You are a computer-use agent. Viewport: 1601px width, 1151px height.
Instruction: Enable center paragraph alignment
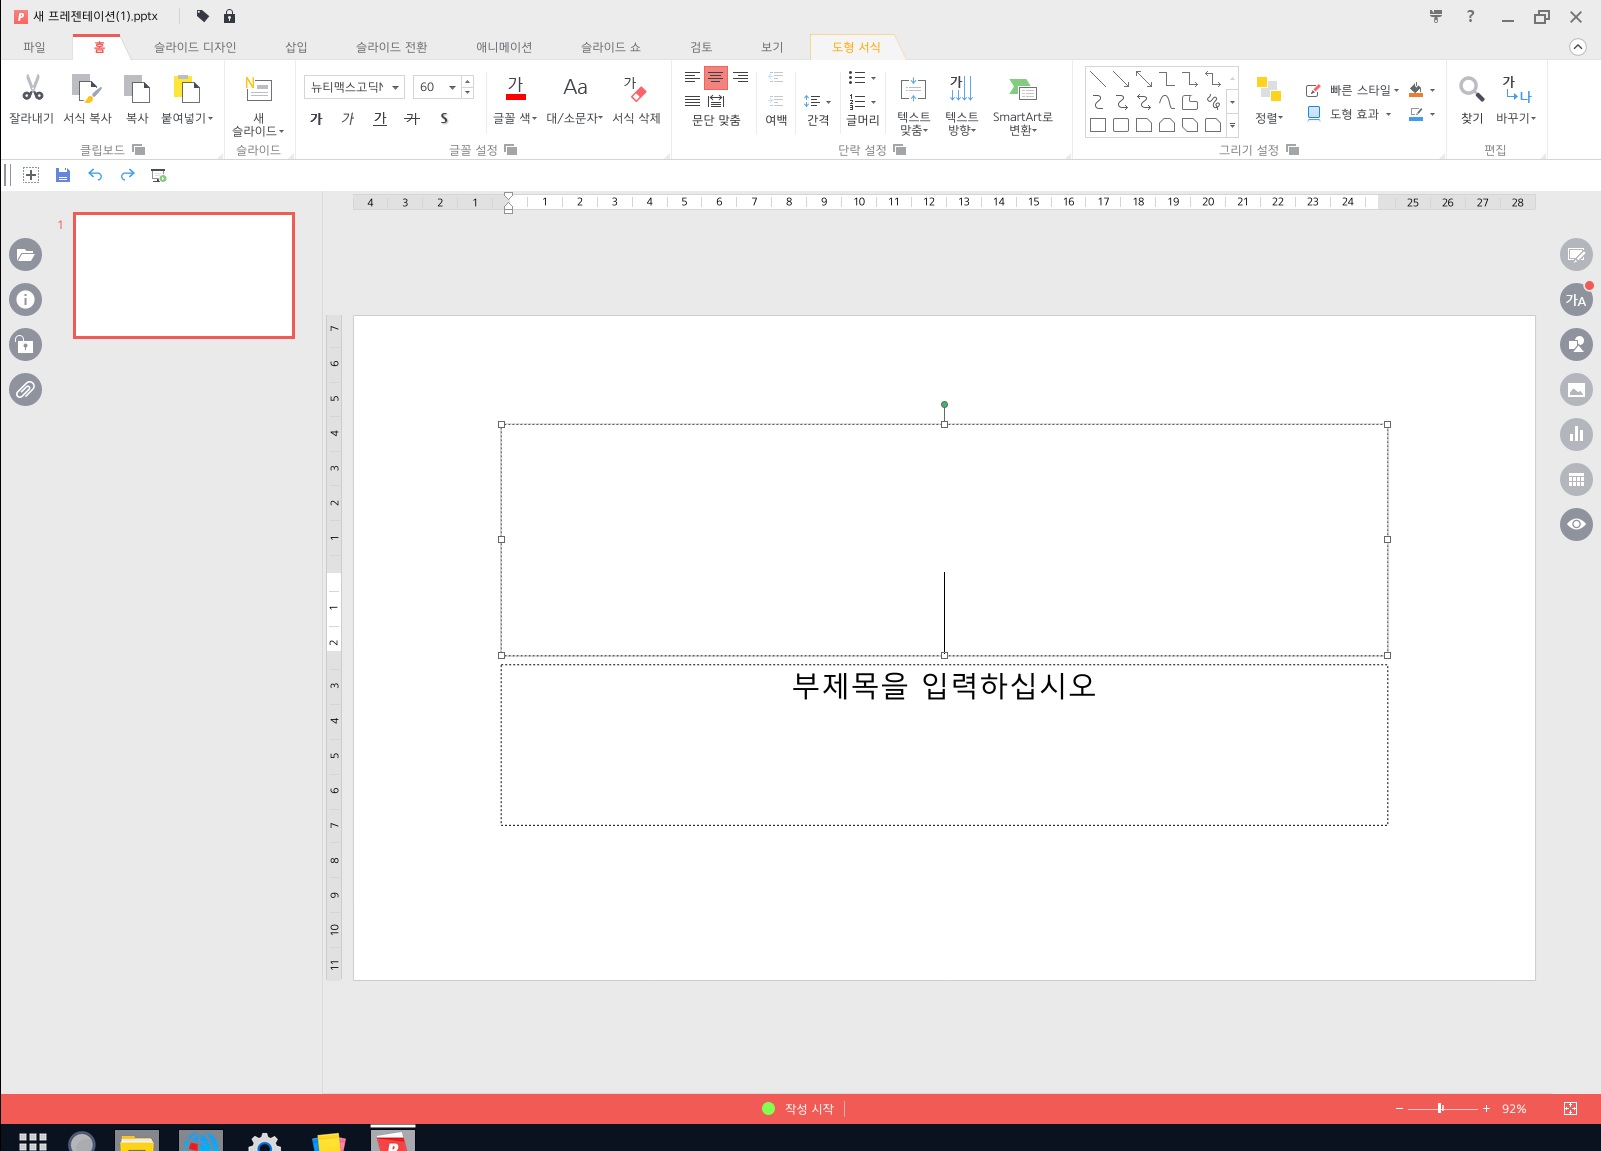point(714,76)
